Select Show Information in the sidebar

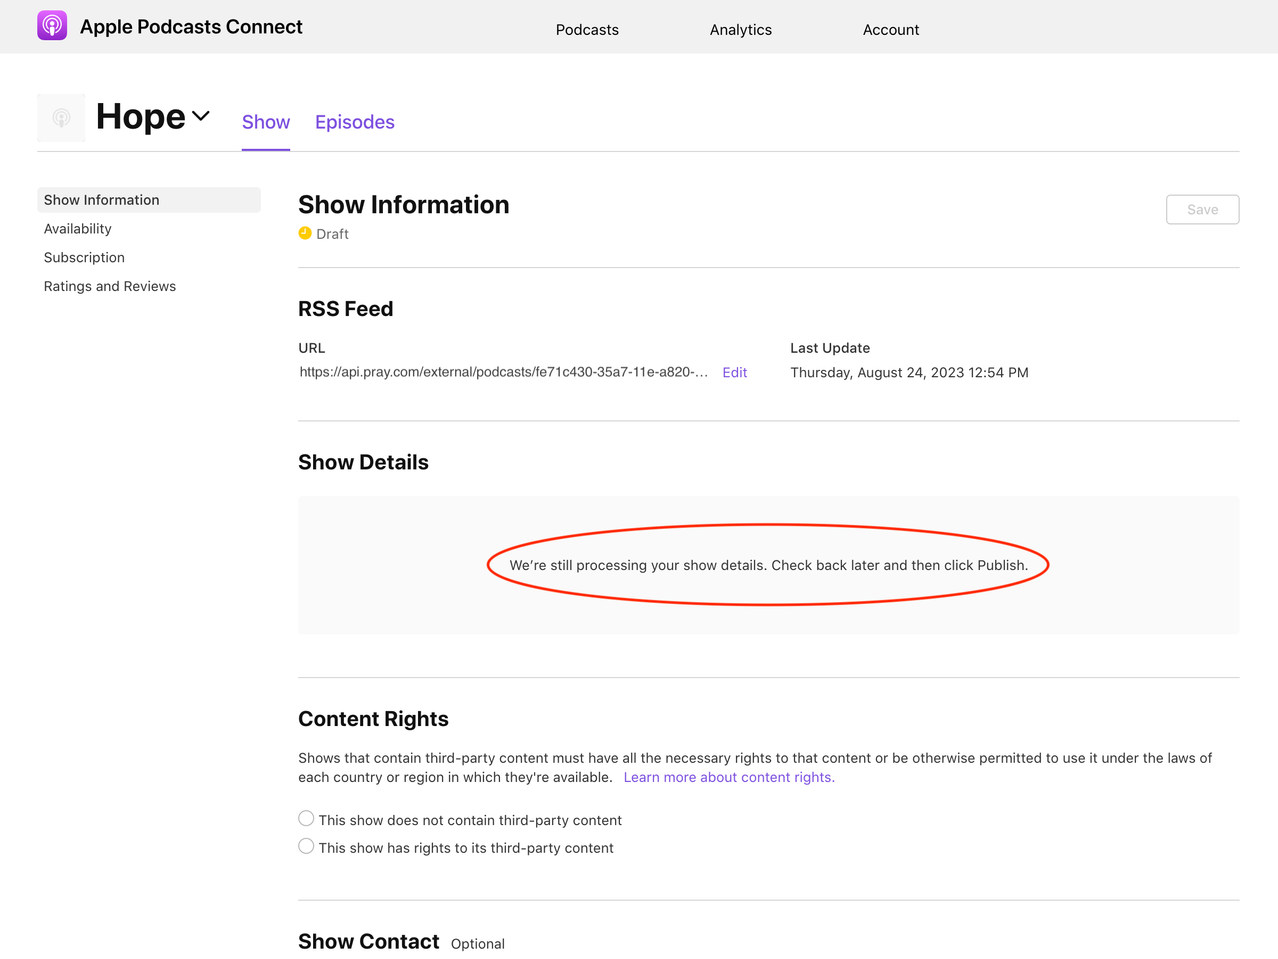[101, 200]
